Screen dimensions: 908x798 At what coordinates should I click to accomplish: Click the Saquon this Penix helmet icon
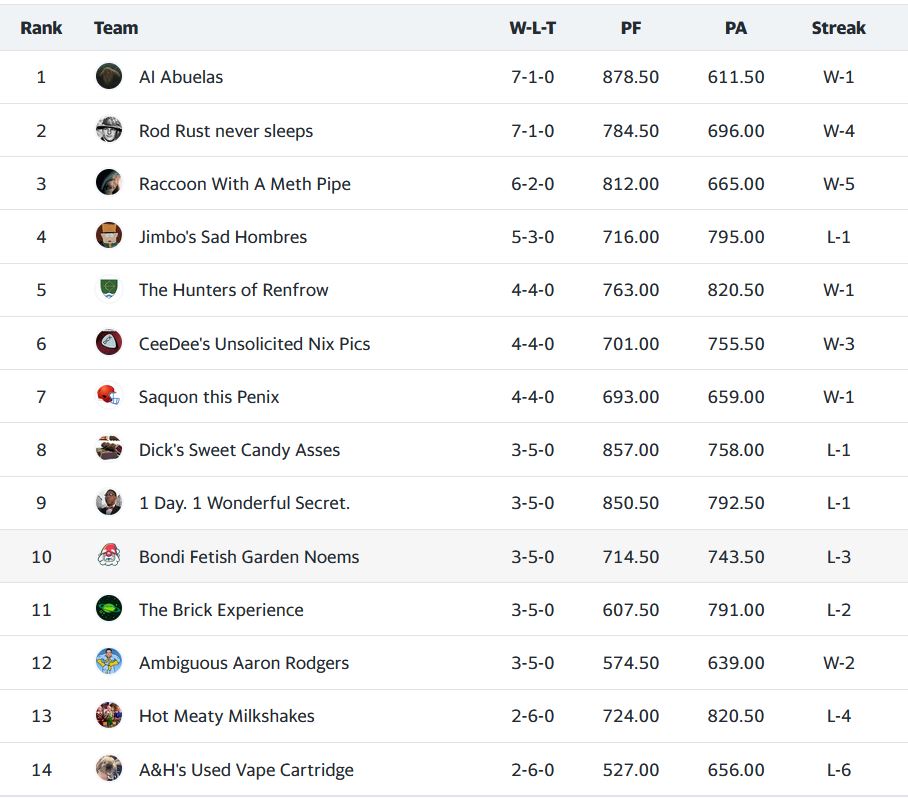(109, 396)
